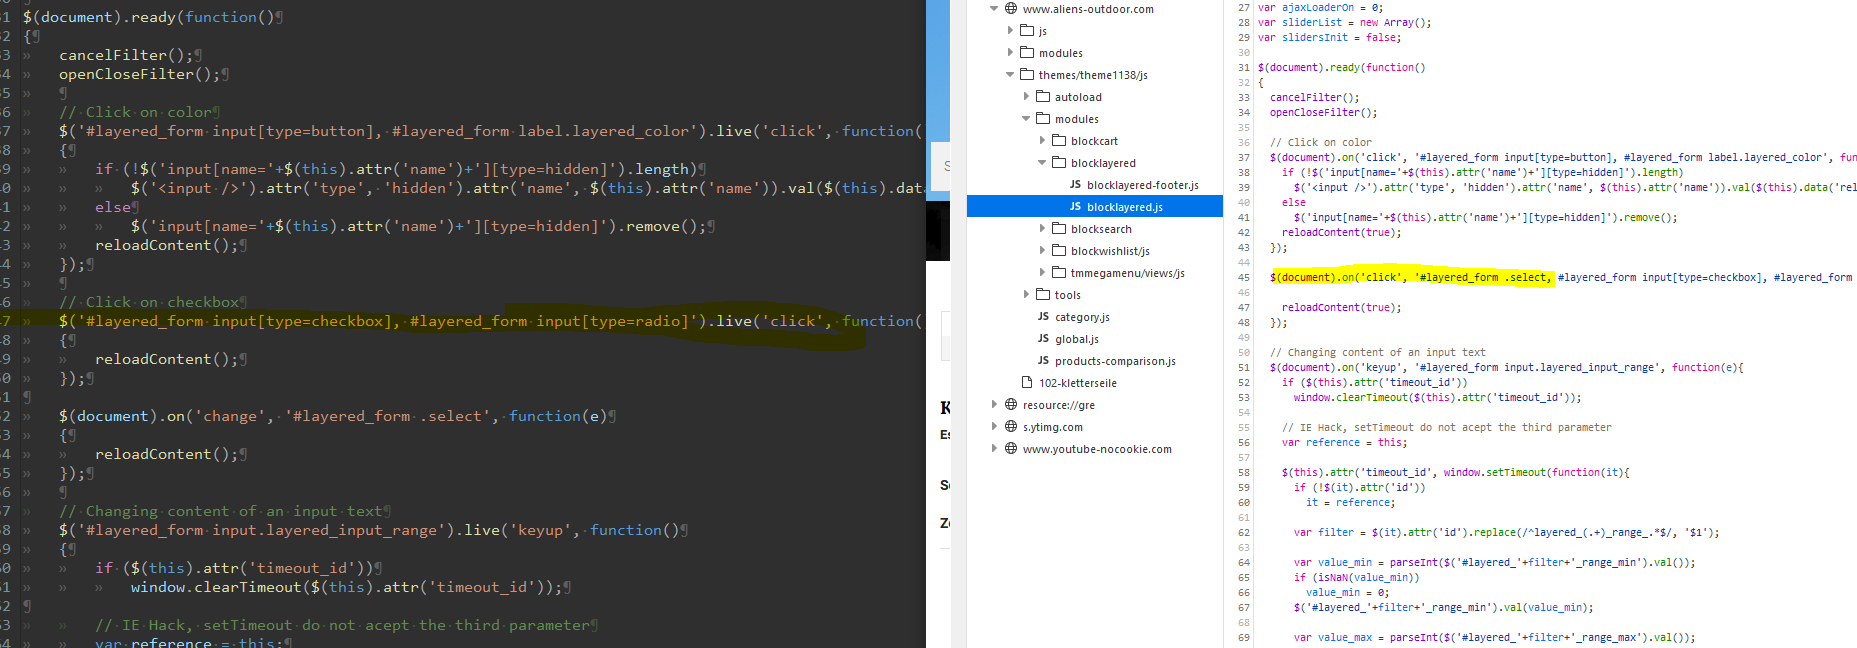Expand the tmmegamenu/views/js folder arrow
1857x648 pixels.
pyautogui.click(x=1042, y=273)
